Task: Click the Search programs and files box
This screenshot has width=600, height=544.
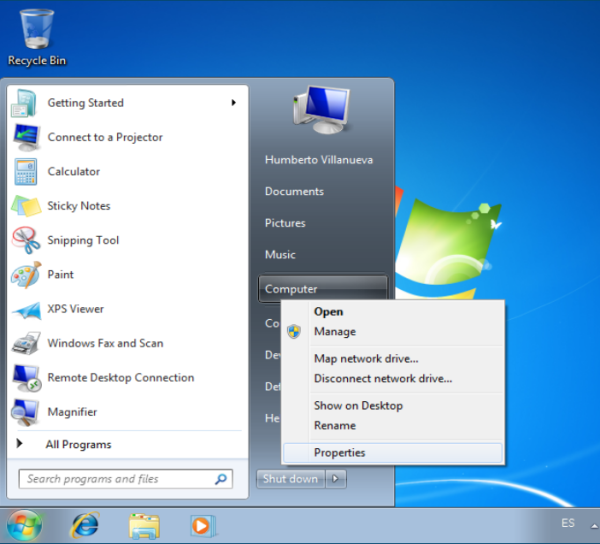Action: (126, 479)
